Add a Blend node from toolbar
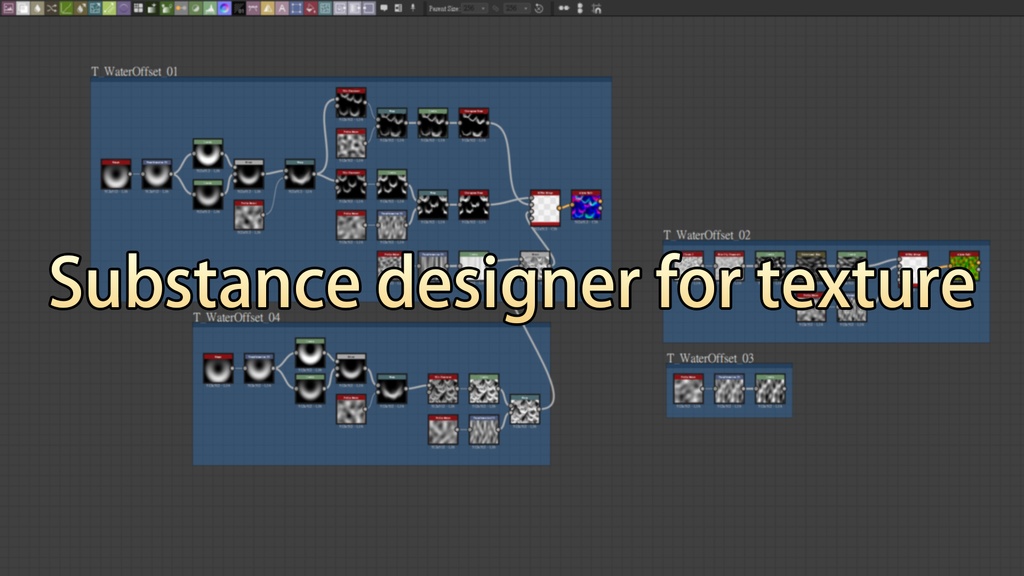The height and width of the screenshot is (576, 1024). tap(23, 8)
